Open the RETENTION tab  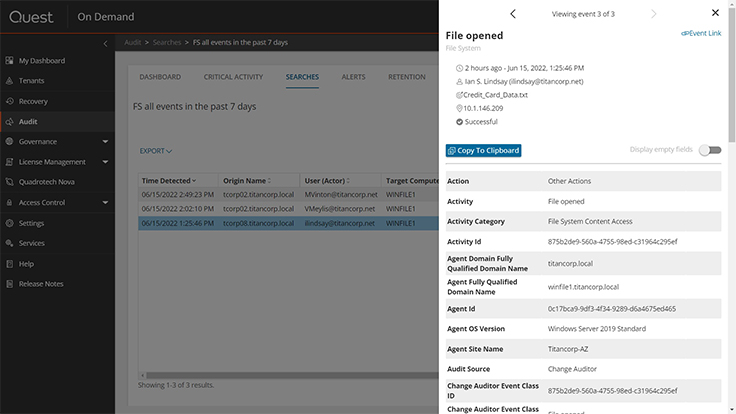point(406,77)
